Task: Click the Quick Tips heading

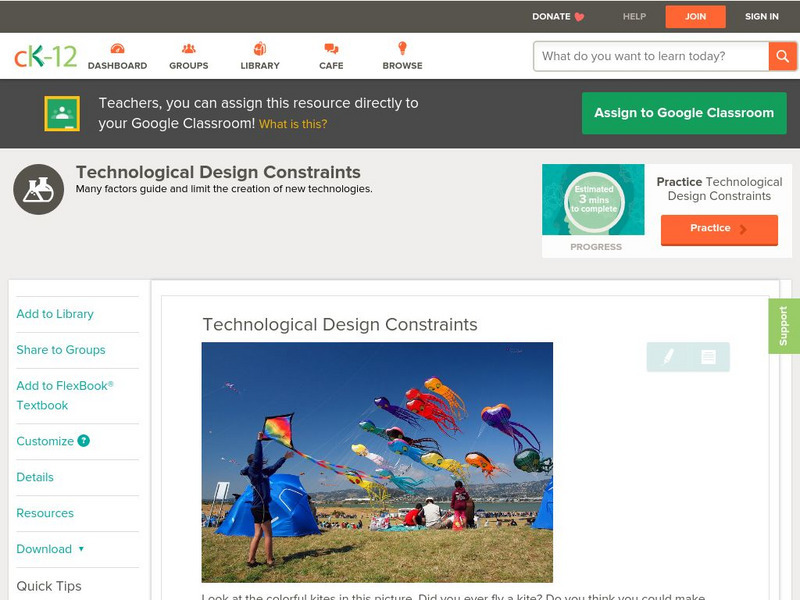Action: [x=49, y=586]
